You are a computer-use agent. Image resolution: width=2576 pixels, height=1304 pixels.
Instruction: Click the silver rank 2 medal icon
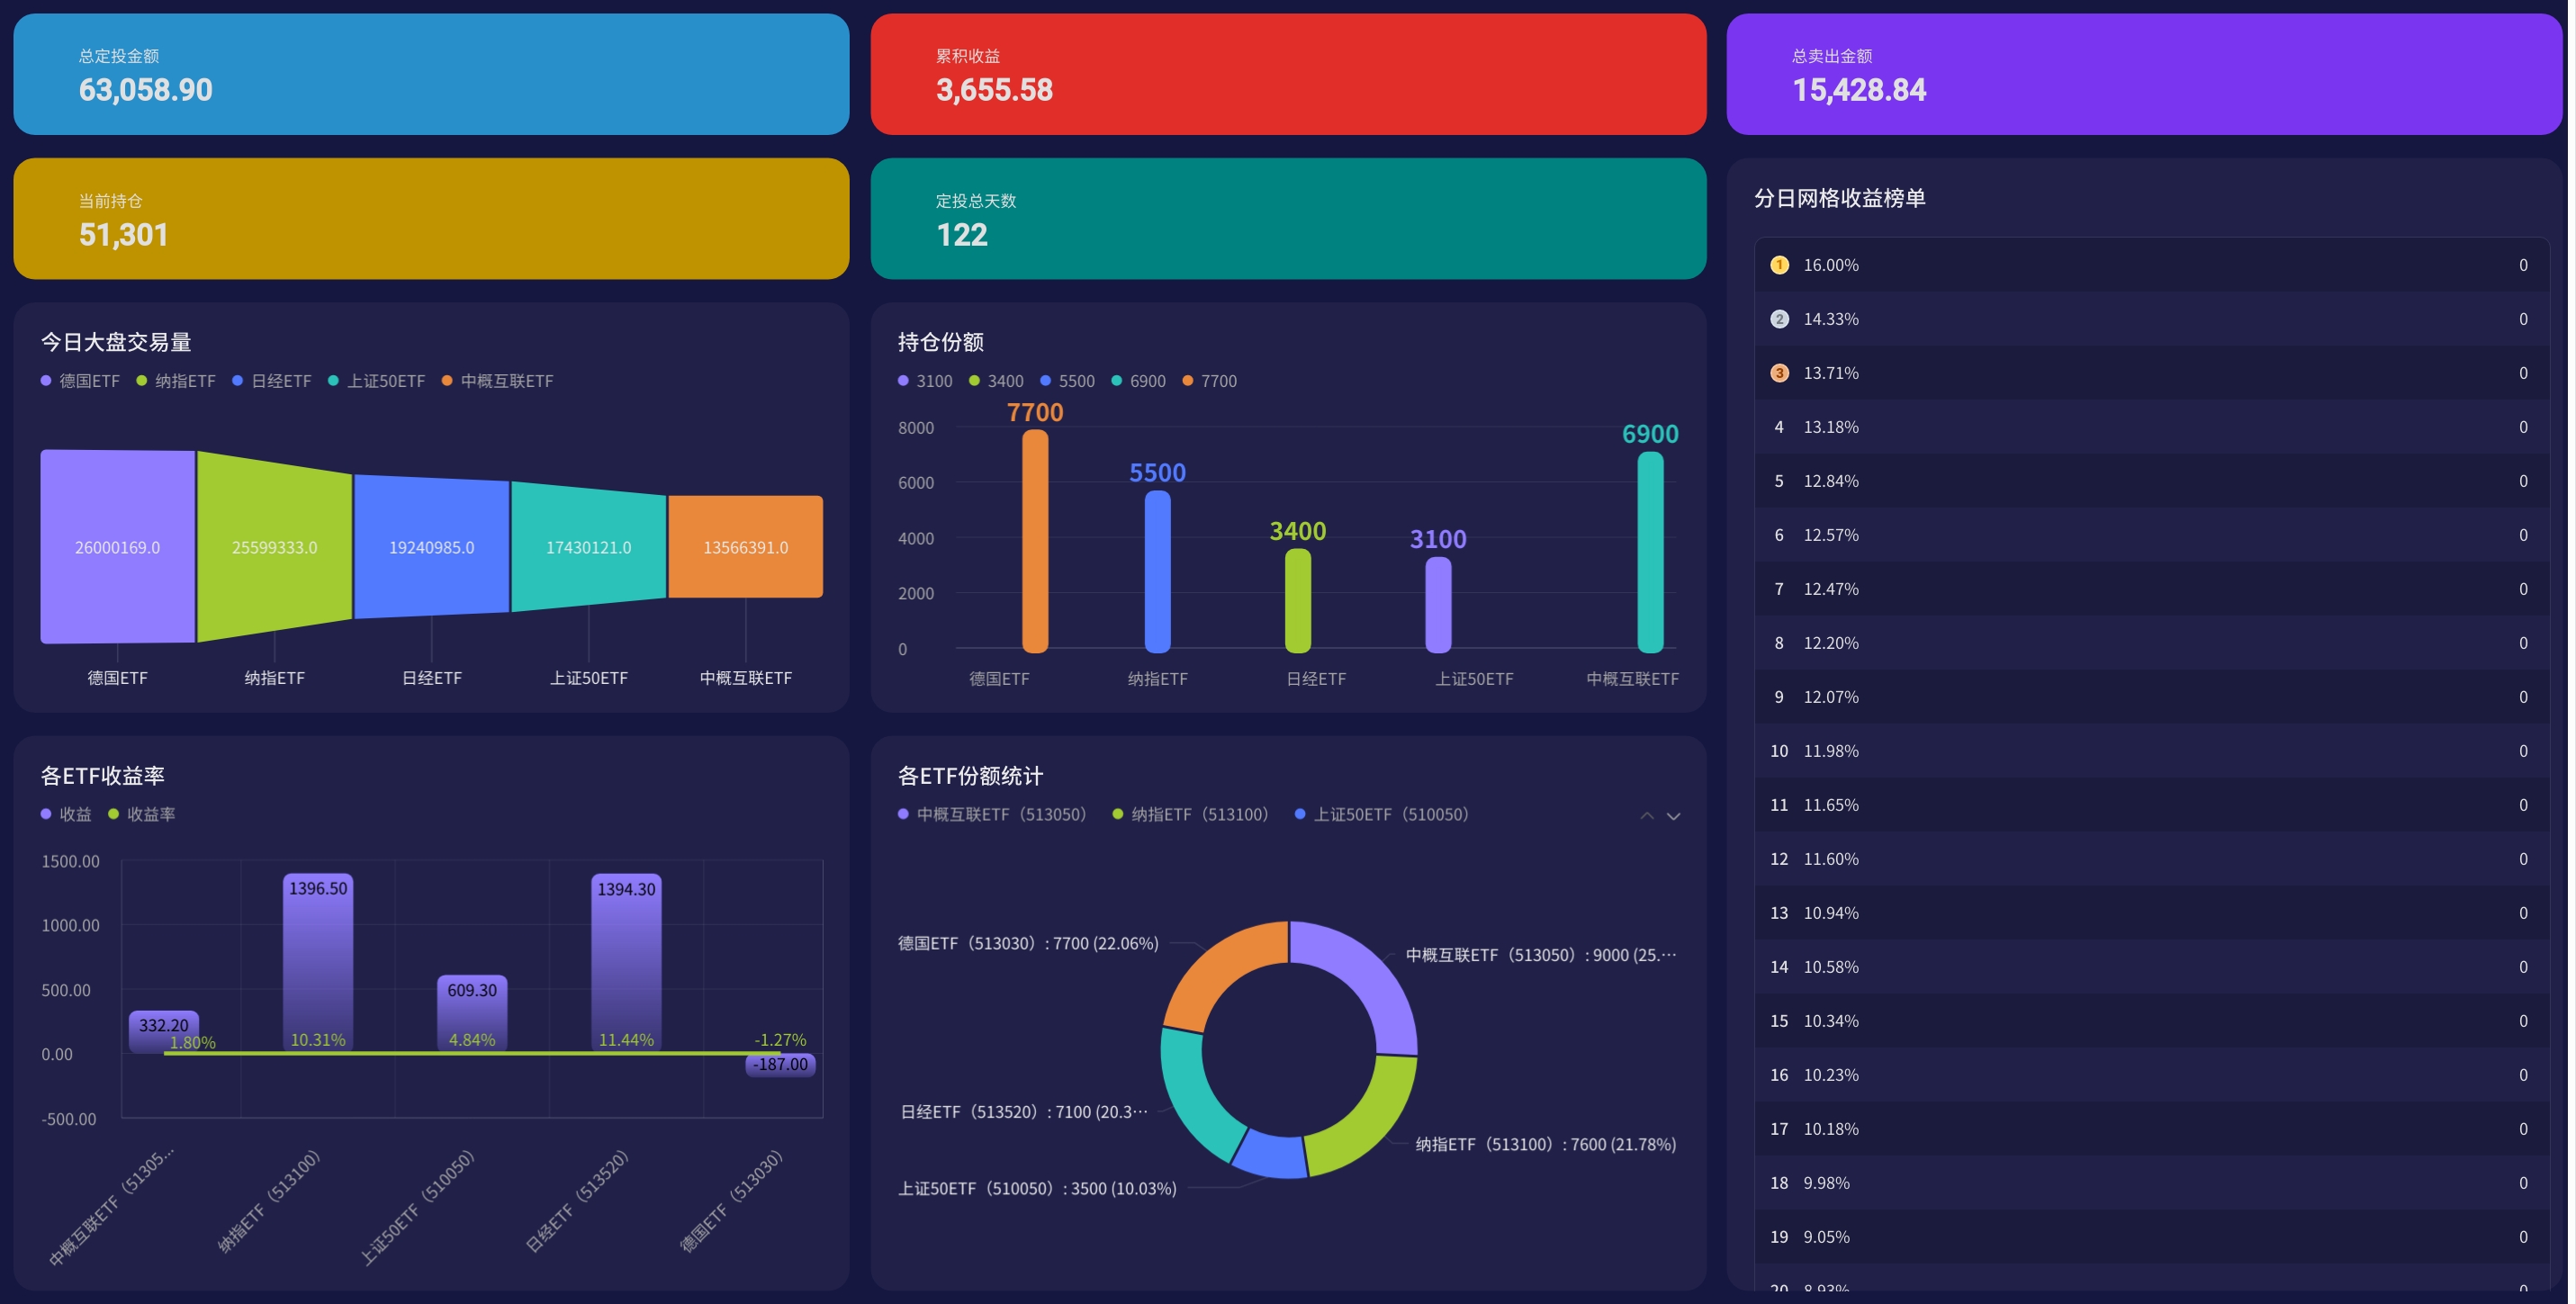[x=1779, y=319]
